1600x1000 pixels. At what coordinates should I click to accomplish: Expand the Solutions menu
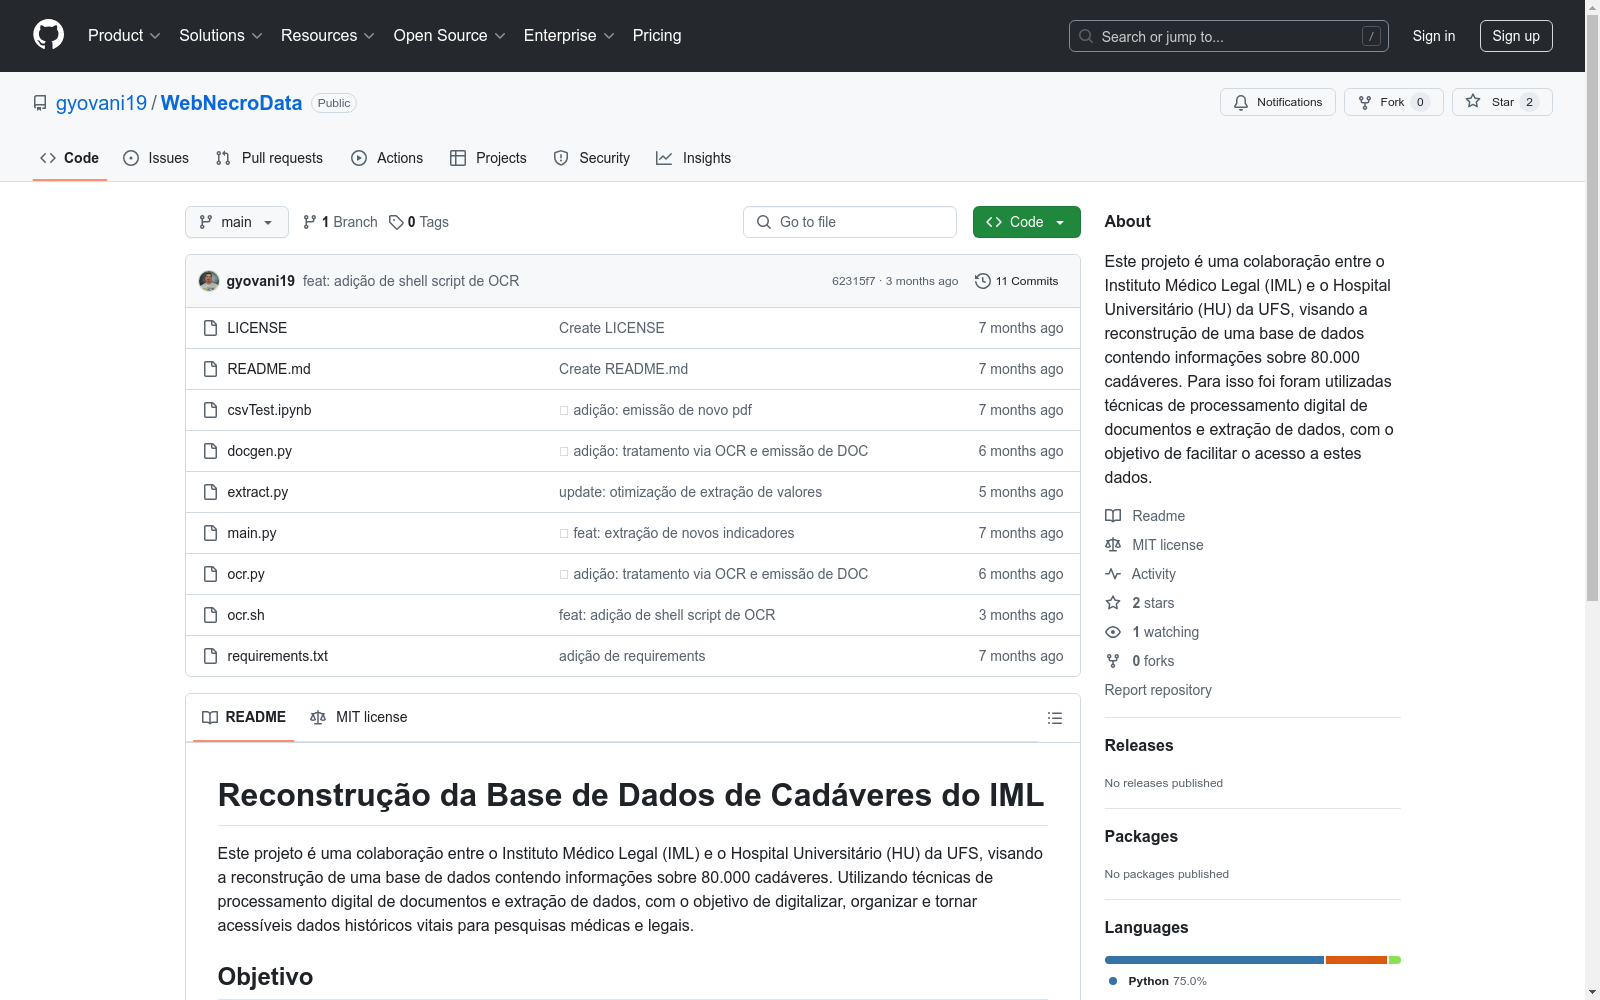coord(221,36)
